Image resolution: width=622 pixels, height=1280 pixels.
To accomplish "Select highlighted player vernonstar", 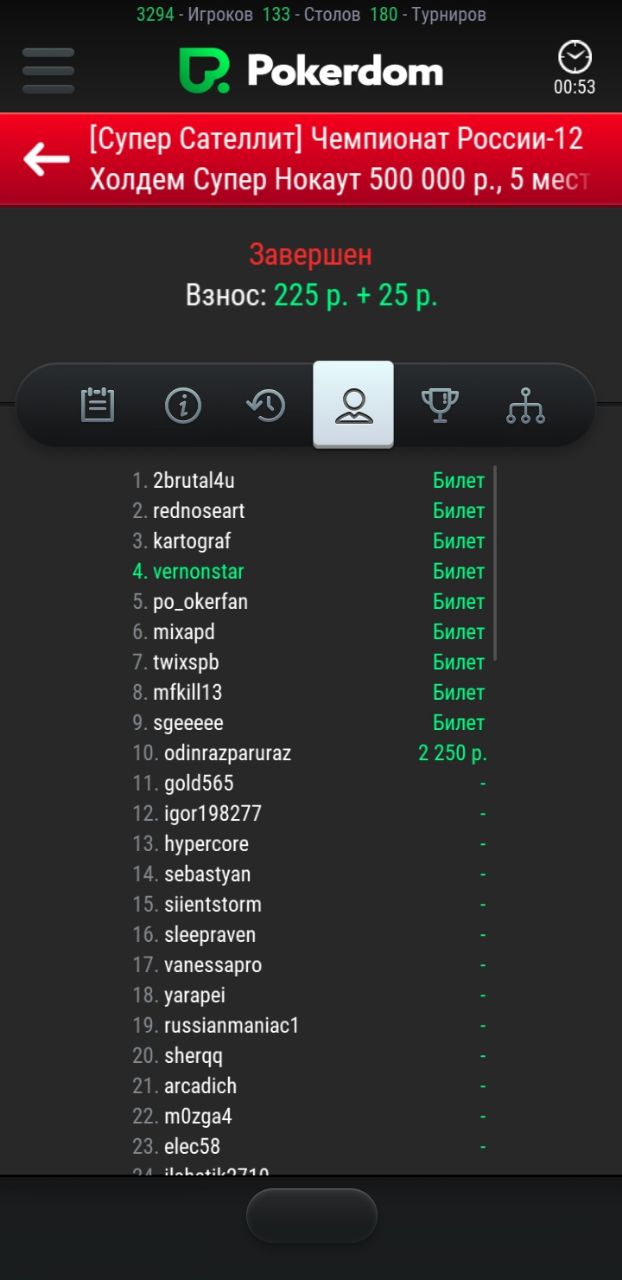I will (x=198, y=572).
